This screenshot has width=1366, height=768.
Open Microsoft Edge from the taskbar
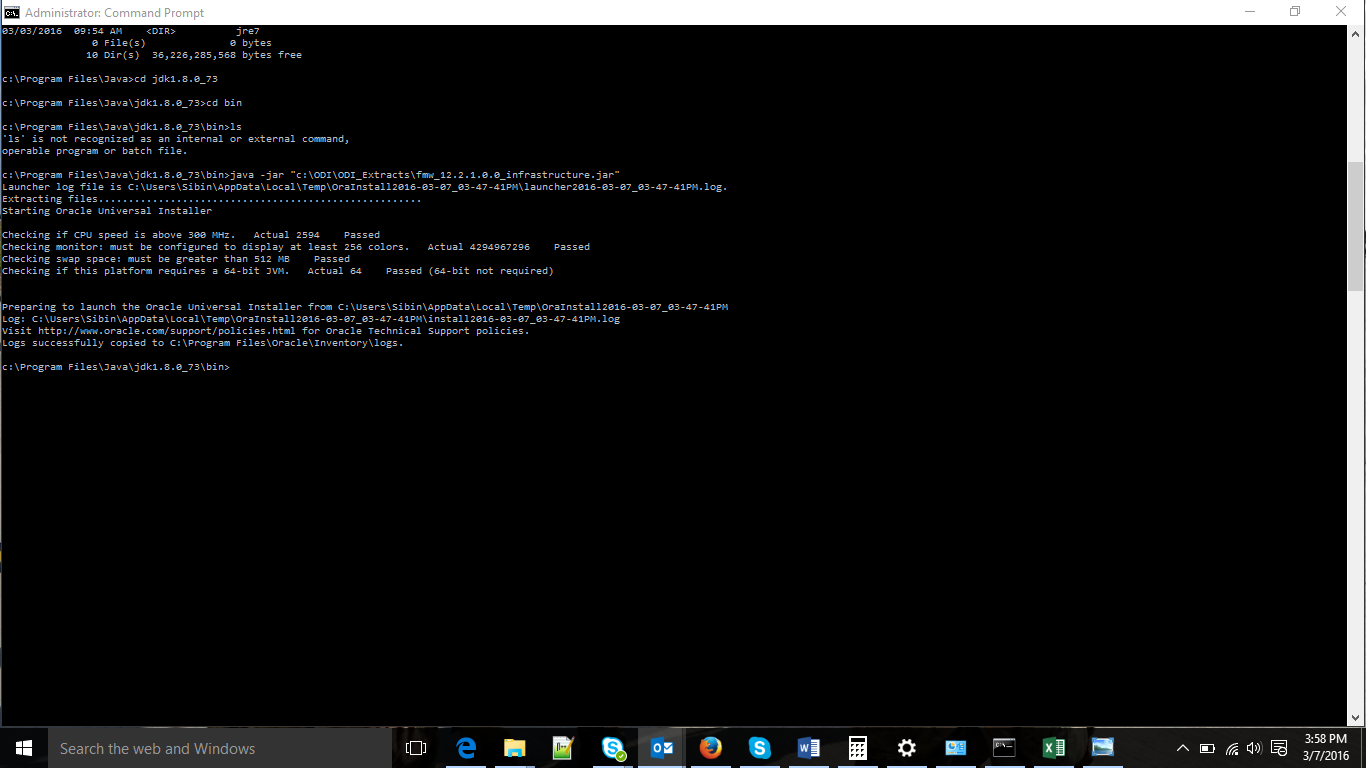coord(466,747)
